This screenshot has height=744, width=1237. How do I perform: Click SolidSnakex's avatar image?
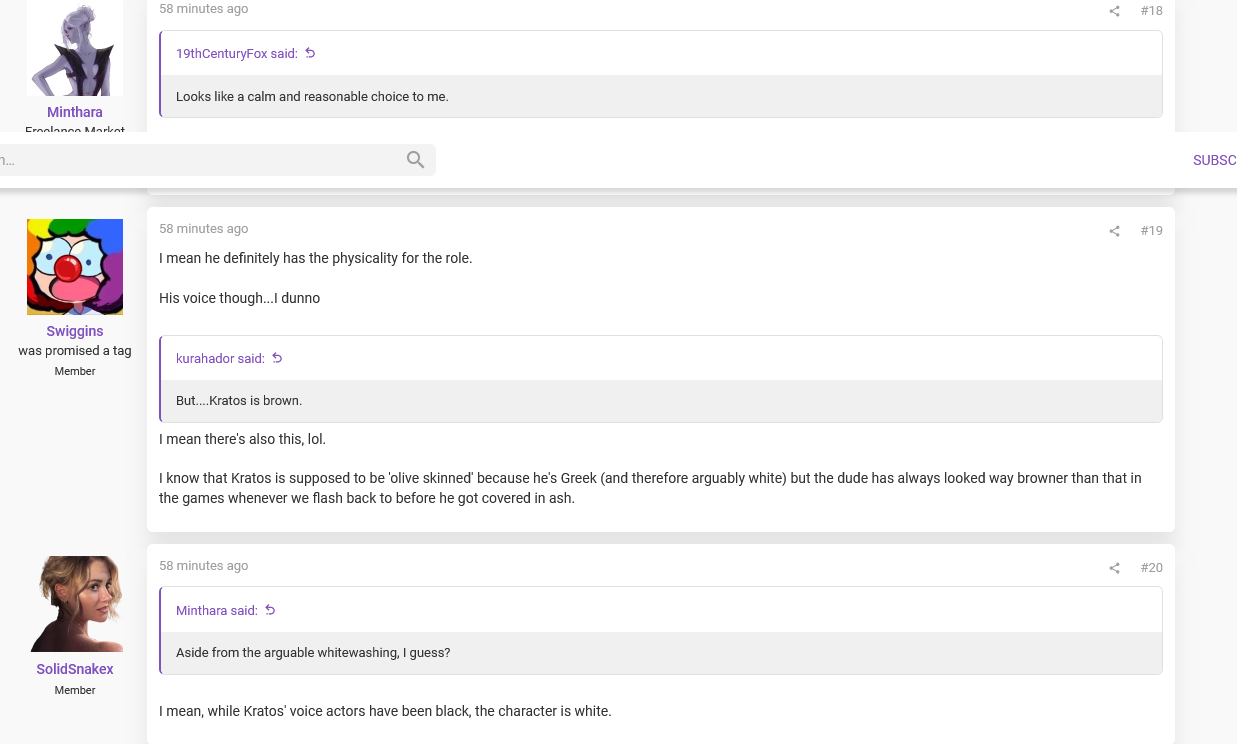click(75, 604)
